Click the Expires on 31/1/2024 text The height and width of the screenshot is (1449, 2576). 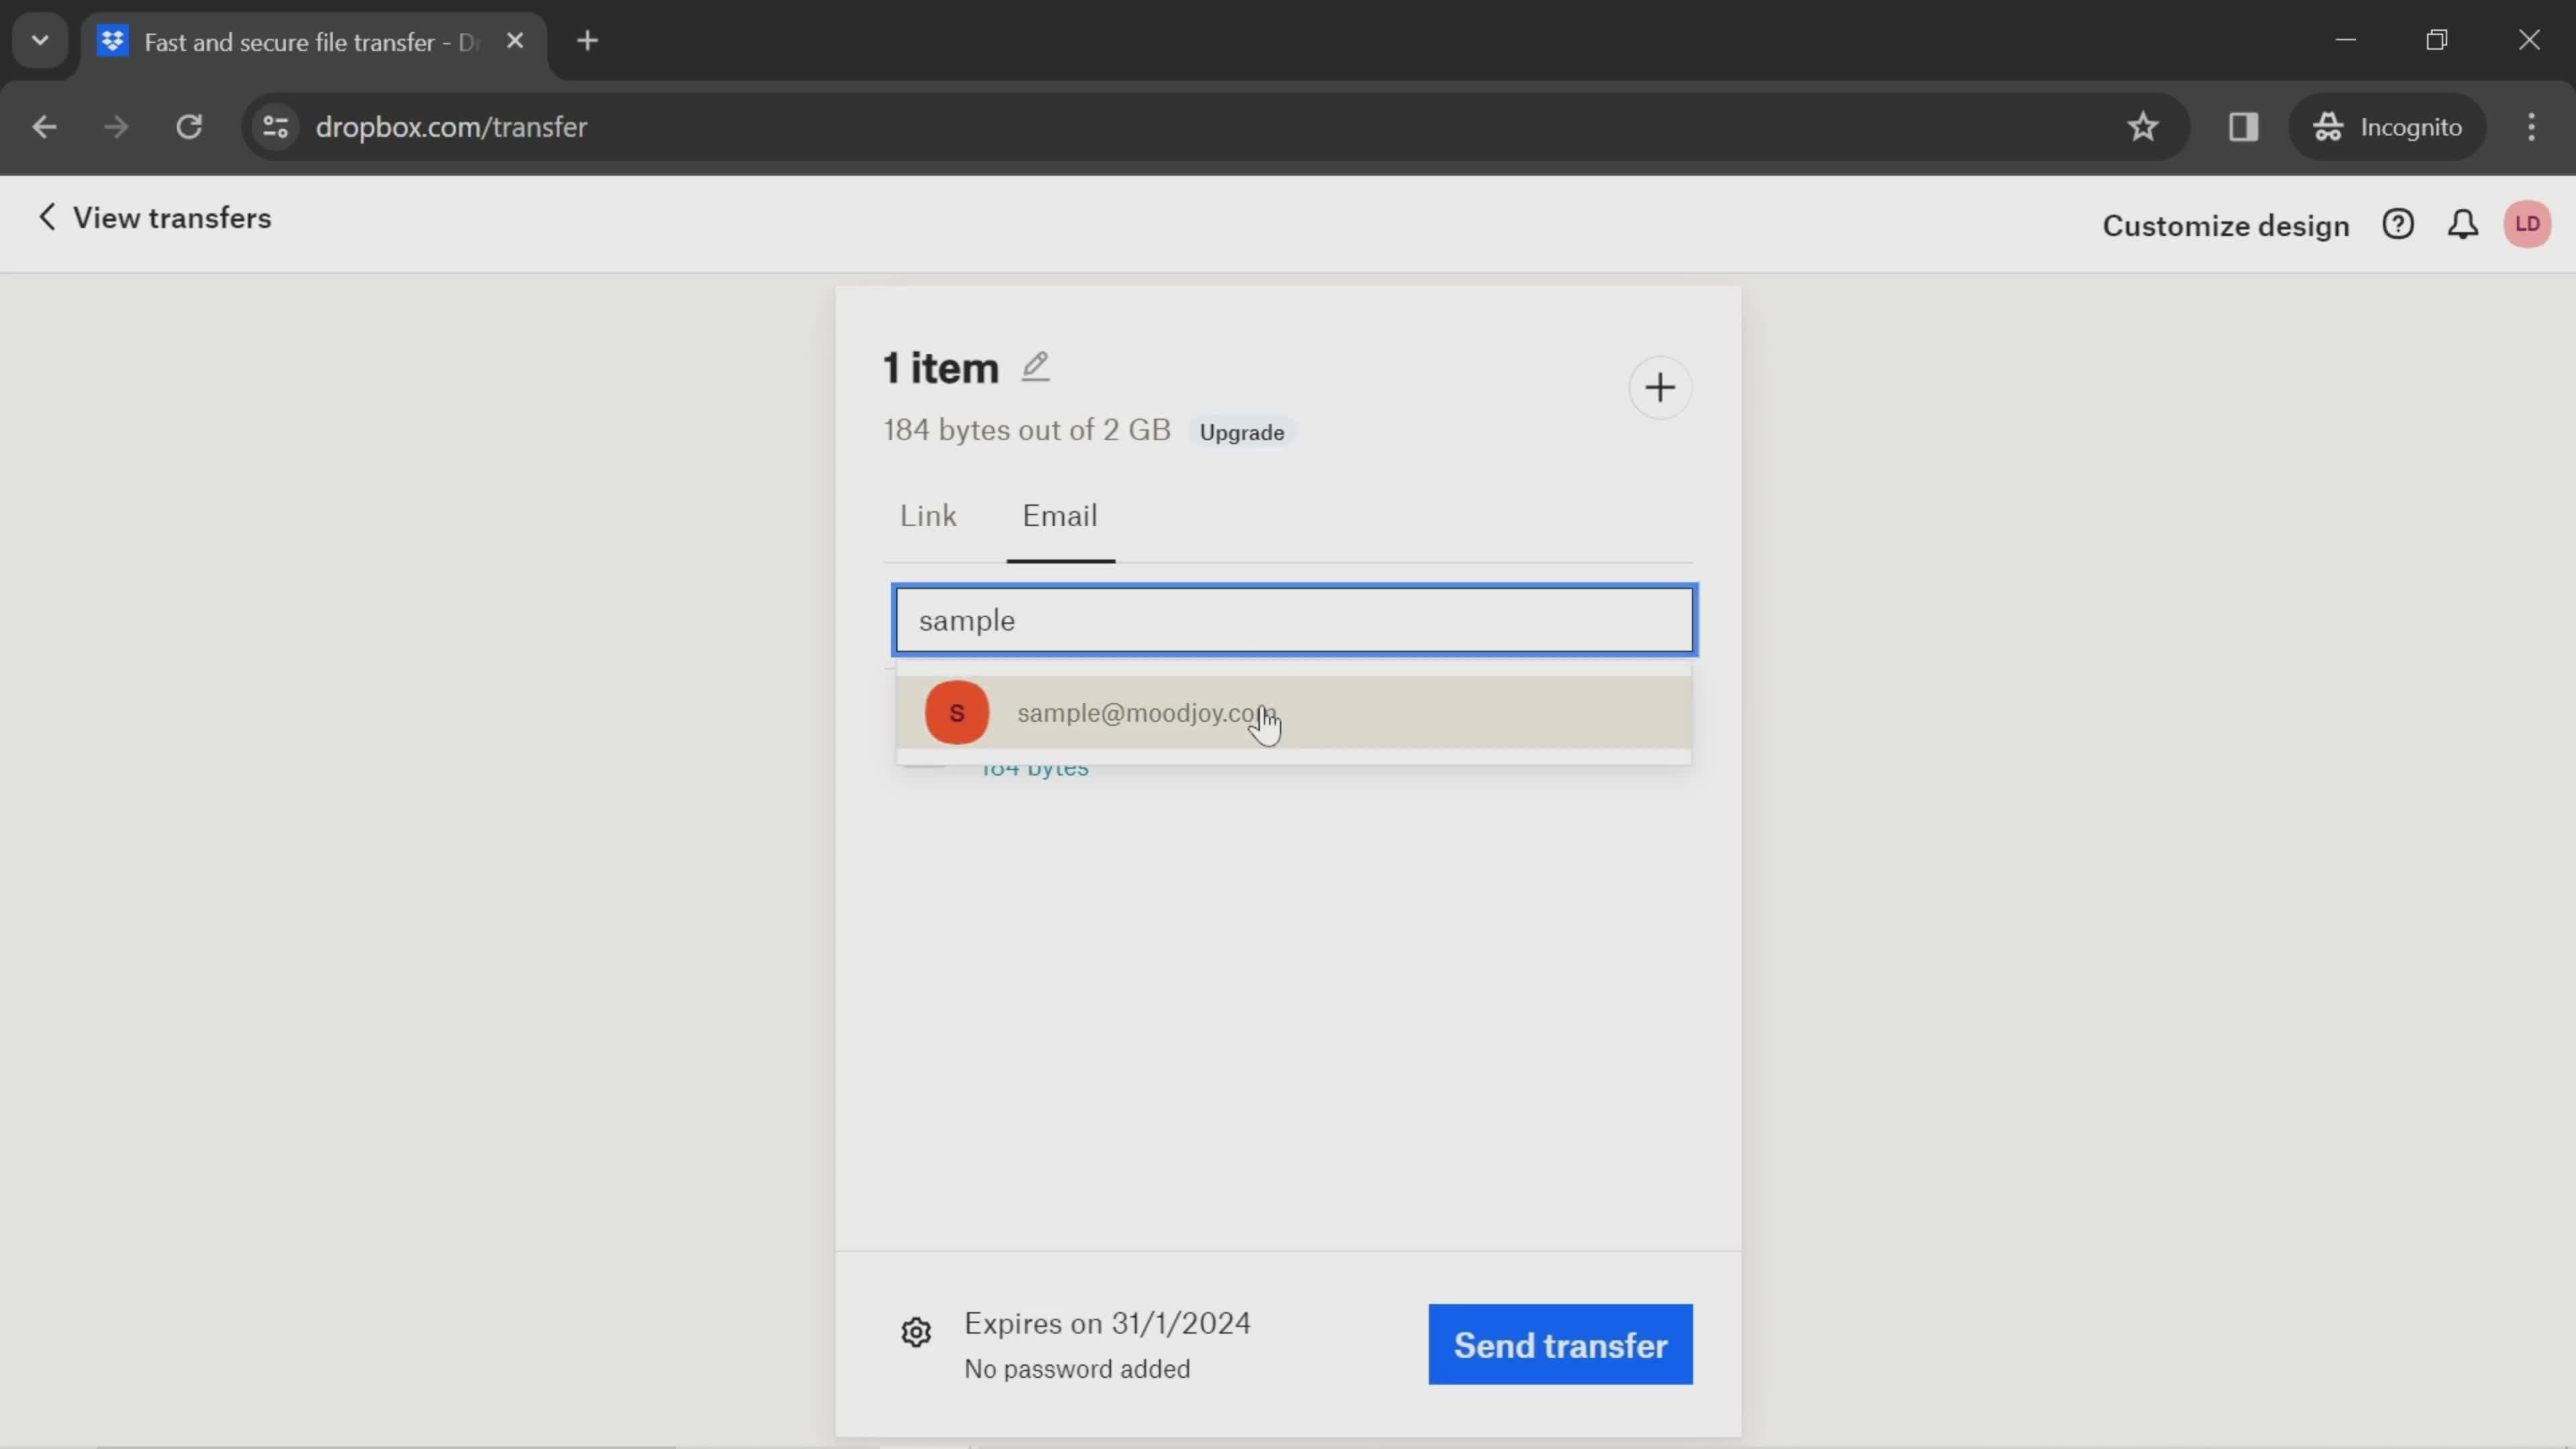click(x=1107, y=1323)
